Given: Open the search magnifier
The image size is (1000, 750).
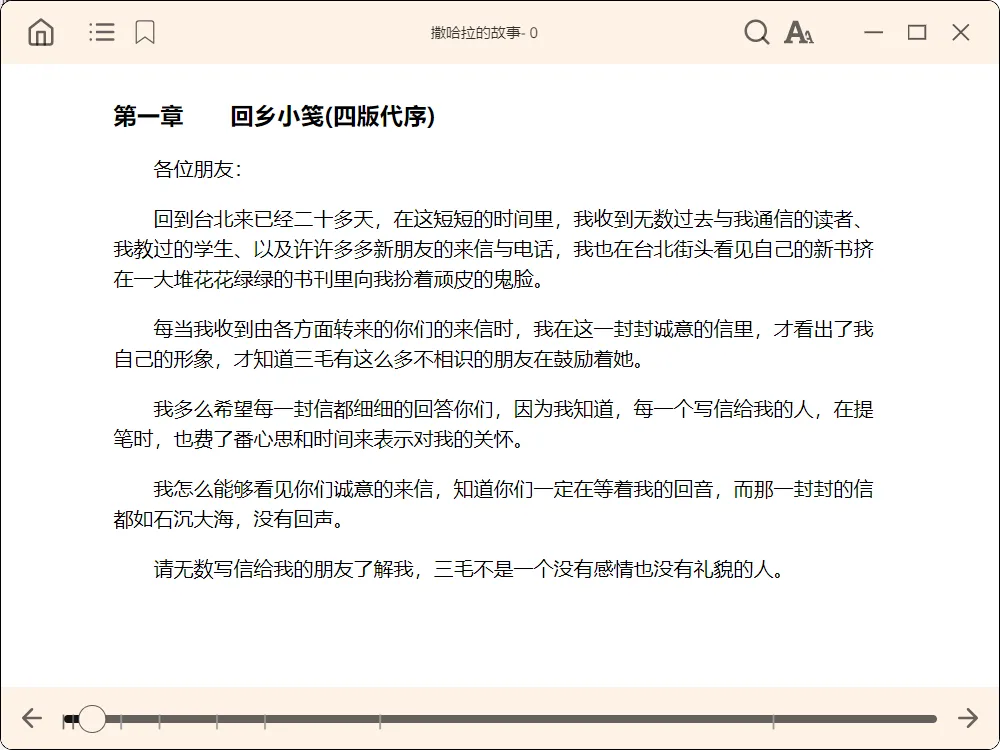Looking at the screenshot, I should coord(757,32).
